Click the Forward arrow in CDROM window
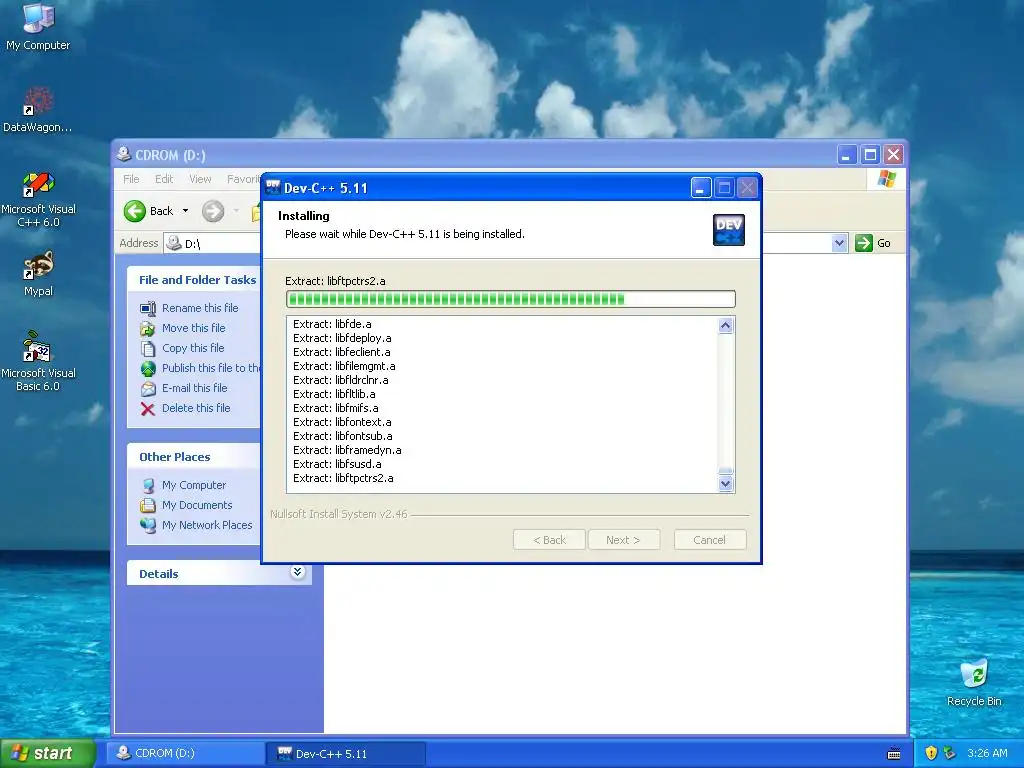Screen dimensions: 1024x768 tap(213, 211)
